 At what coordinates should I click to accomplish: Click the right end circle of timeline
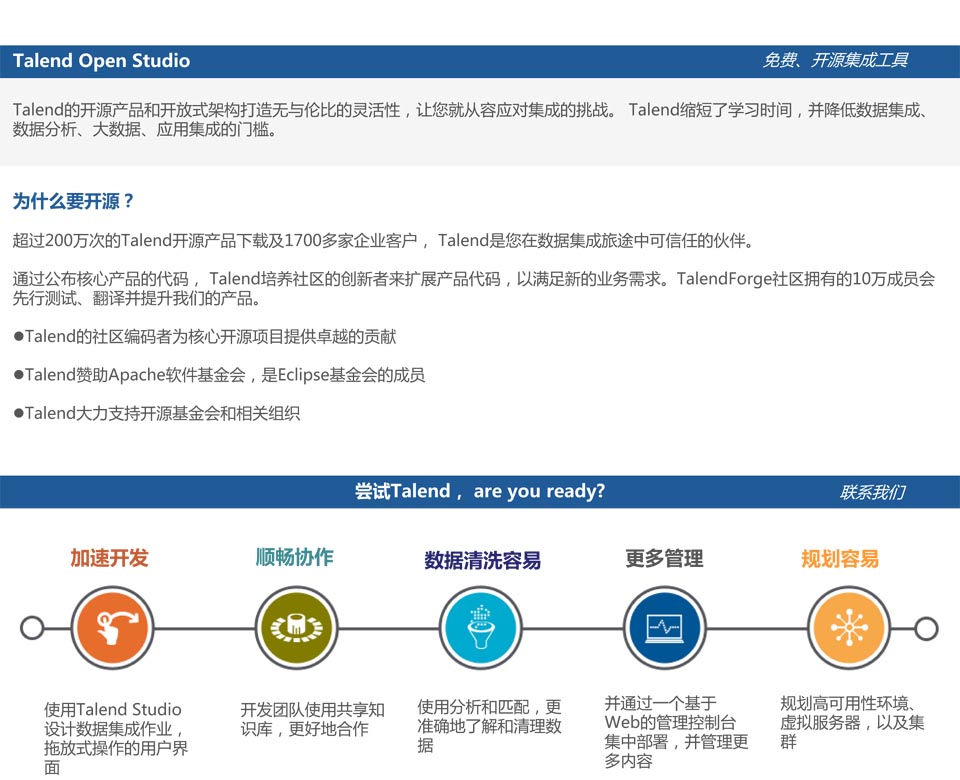[x=926, y=628]
